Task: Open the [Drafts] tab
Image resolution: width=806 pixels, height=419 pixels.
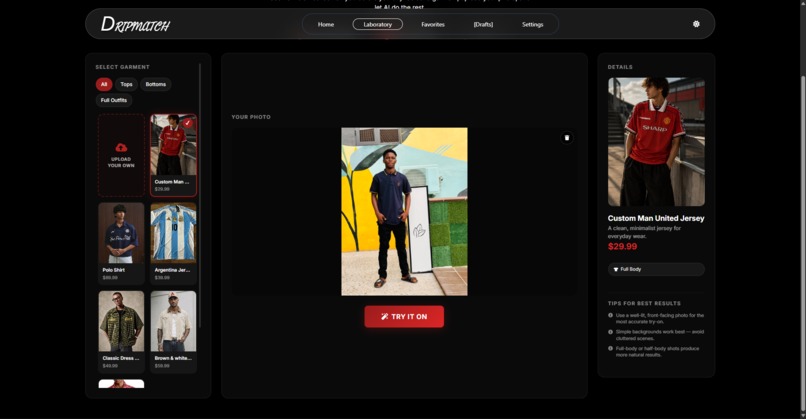Action: tap(483, 24)
